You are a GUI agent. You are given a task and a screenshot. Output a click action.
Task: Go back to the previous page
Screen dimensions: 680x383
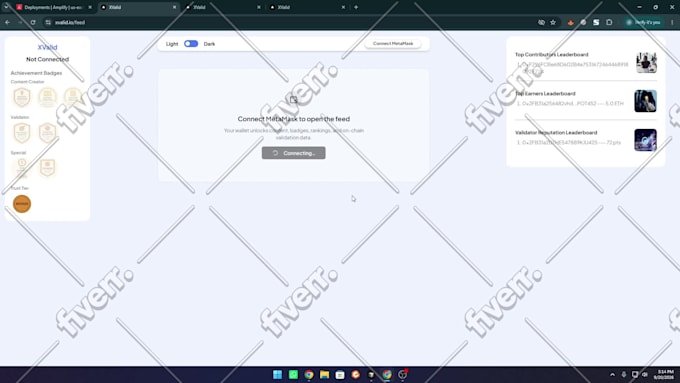(8, 22)
